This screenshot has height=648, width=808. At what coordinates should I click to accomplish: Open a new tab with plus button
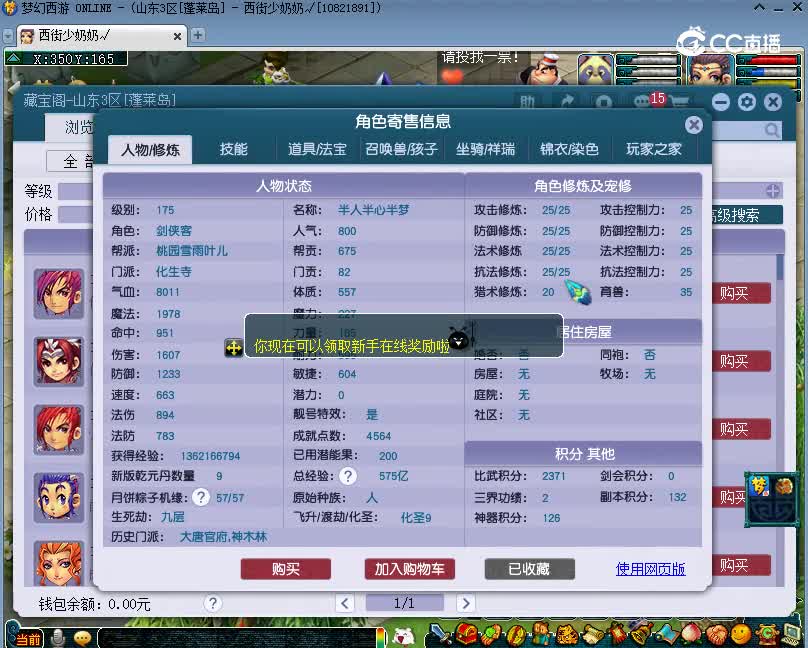(x=197, y=35)
